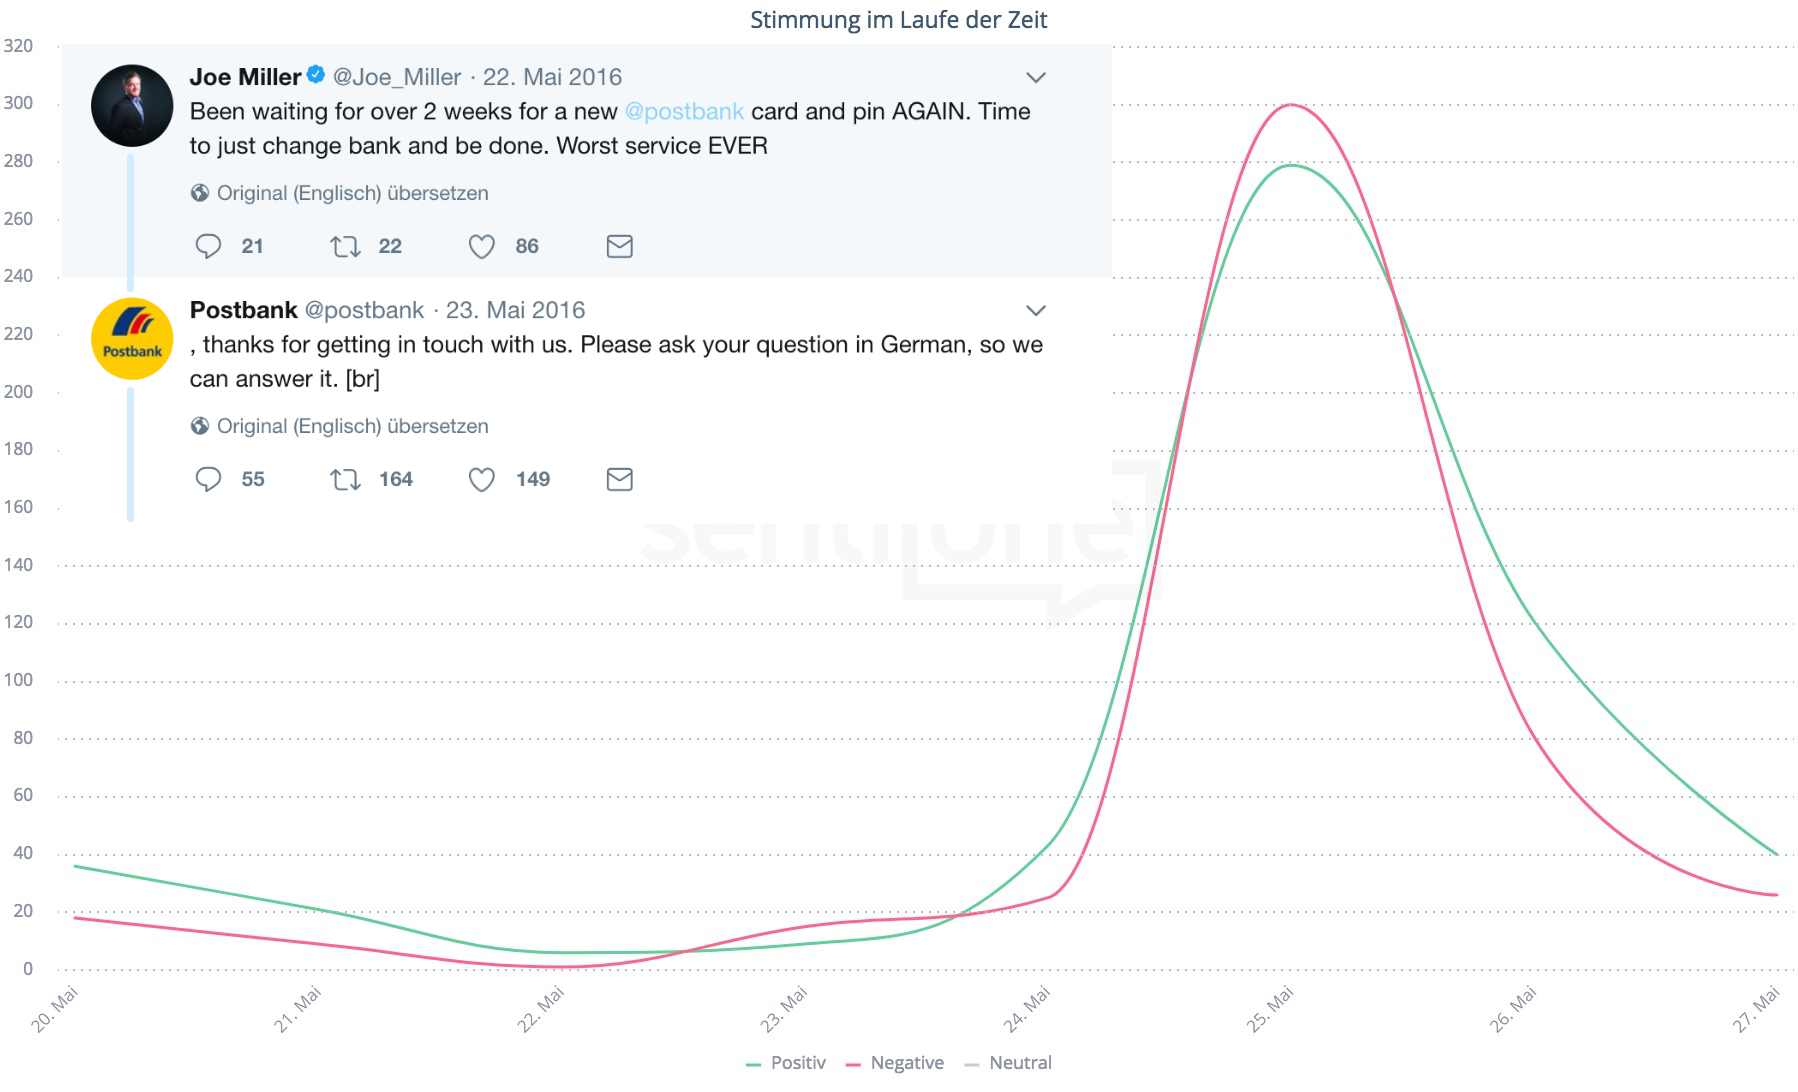Open Joe Miller's profile picture
This screenshot has width=1798, height=1092.
click(132, 106)
